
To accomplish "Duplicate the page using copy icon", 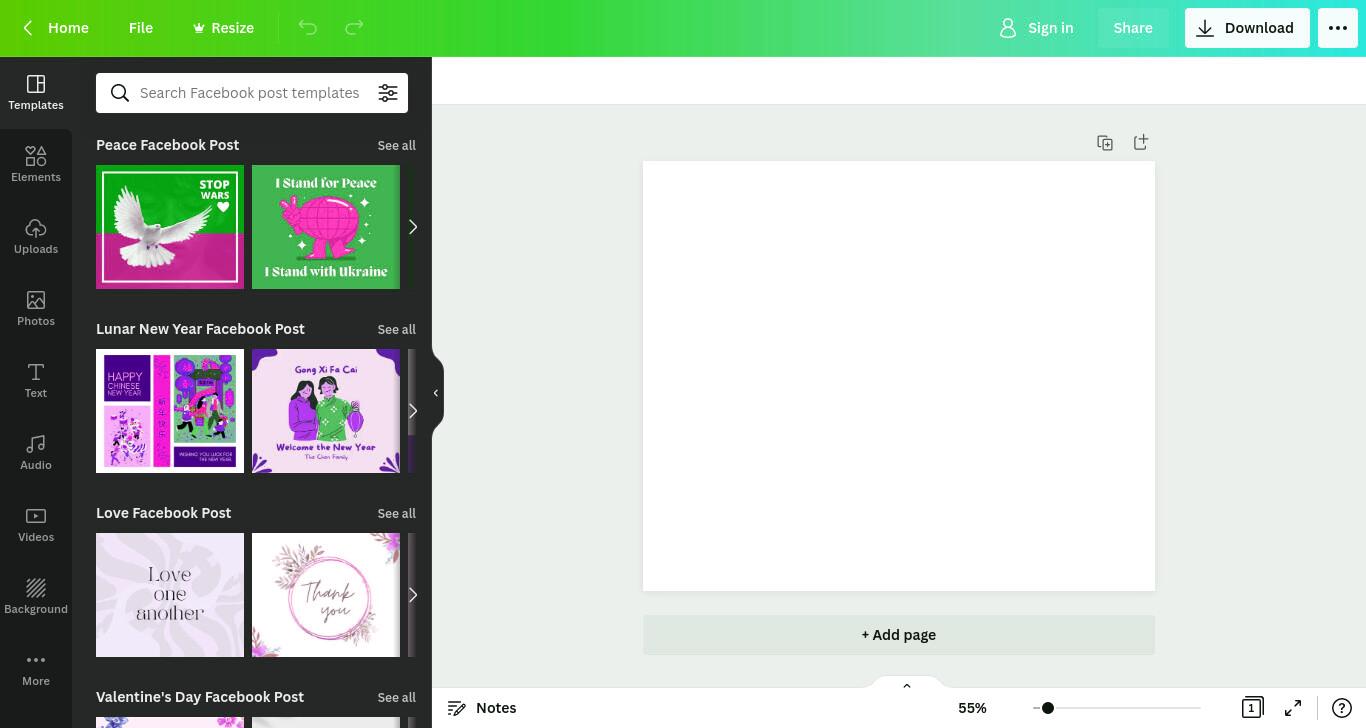I will (x=1105, y=143).
